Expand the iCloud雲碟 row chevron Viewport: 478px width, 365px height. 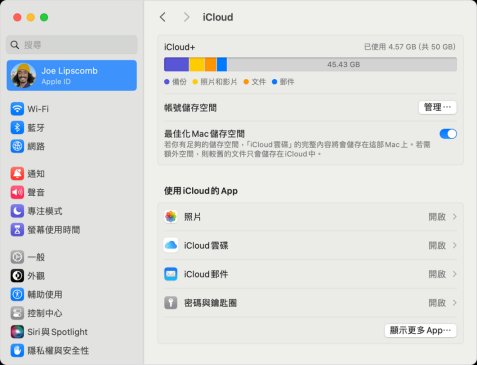click(454, 245)
